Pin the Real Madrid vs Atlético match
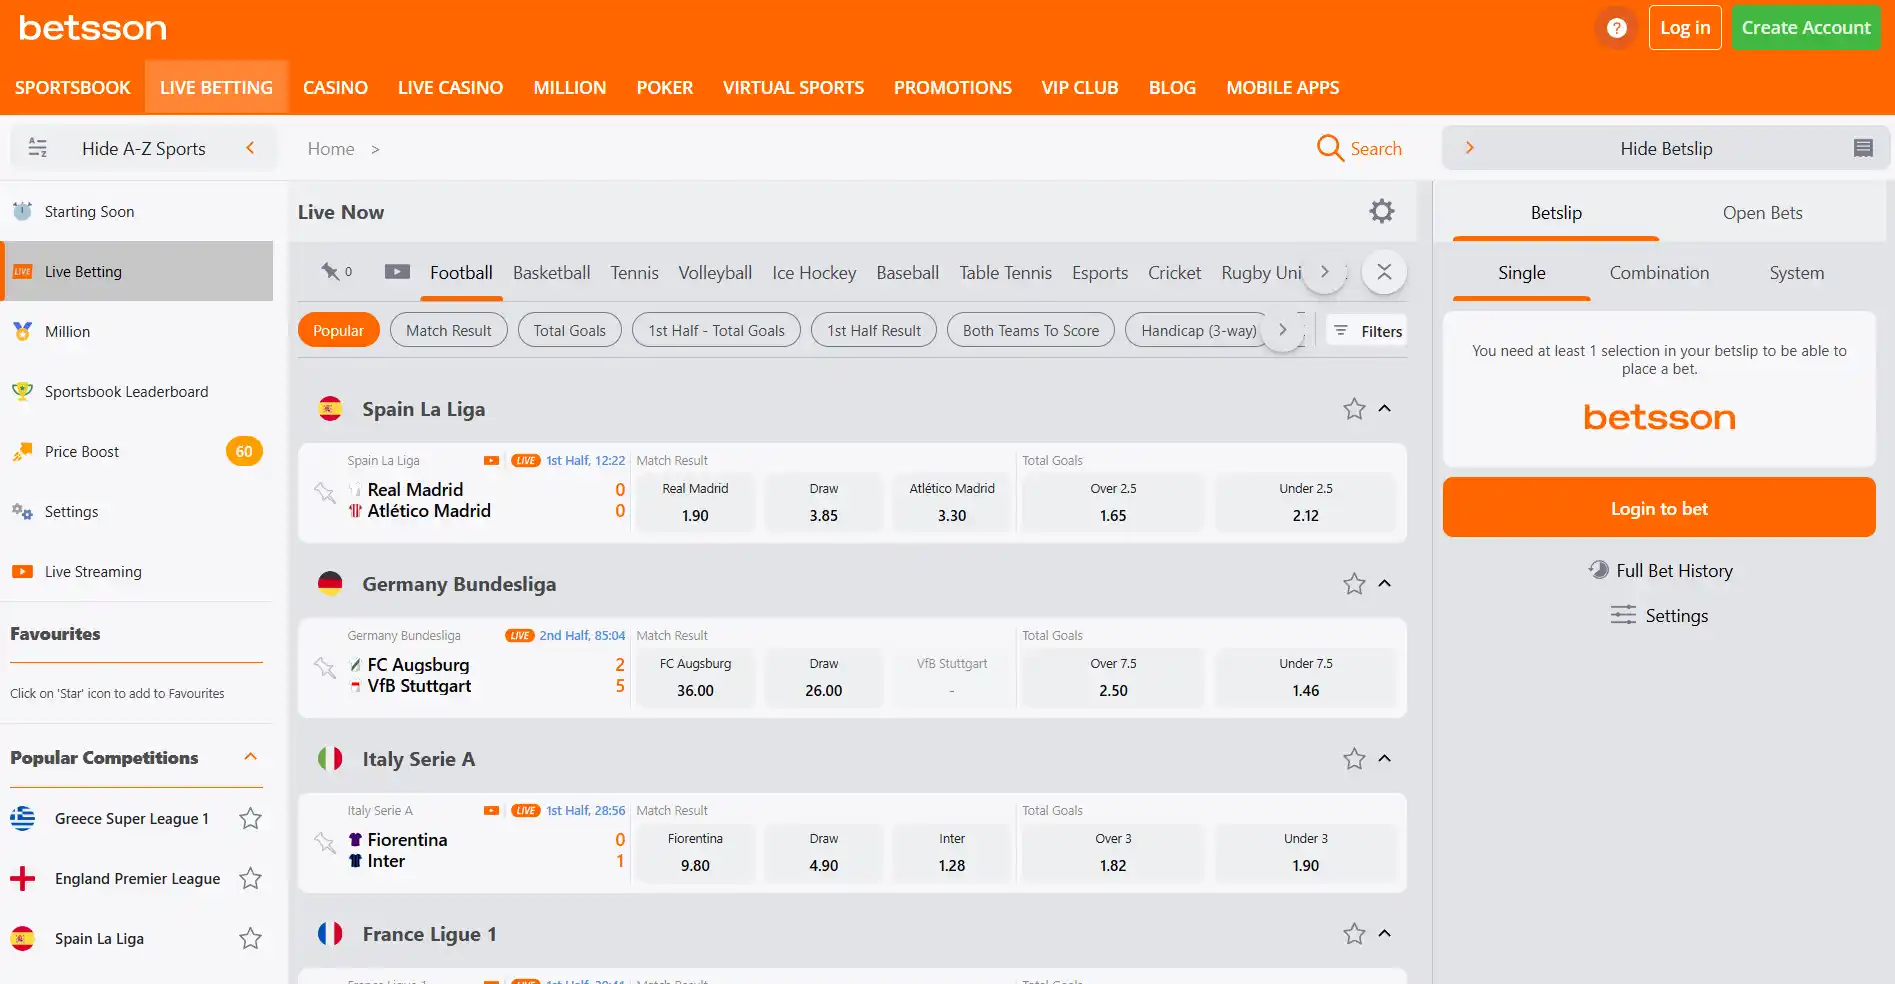The height and width of the screenshot is (984, 1895). click(325, 492)
